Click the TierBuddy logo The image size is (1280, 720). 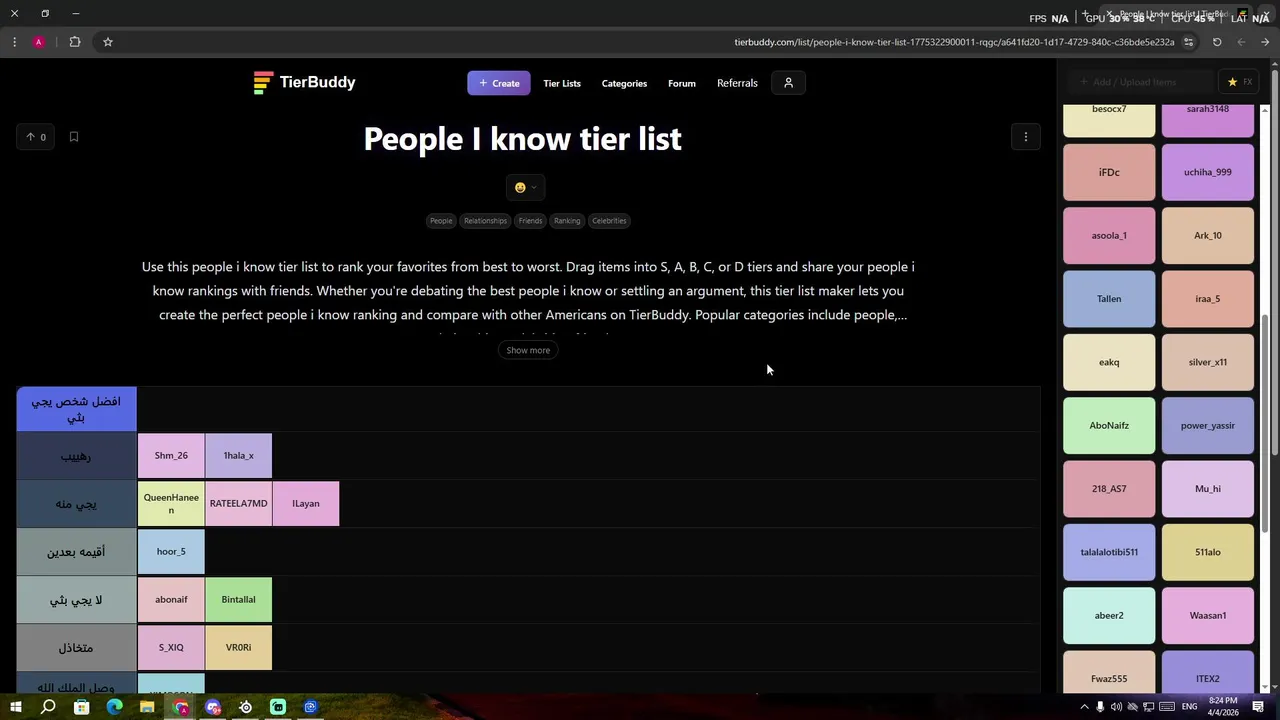[305, 83]
